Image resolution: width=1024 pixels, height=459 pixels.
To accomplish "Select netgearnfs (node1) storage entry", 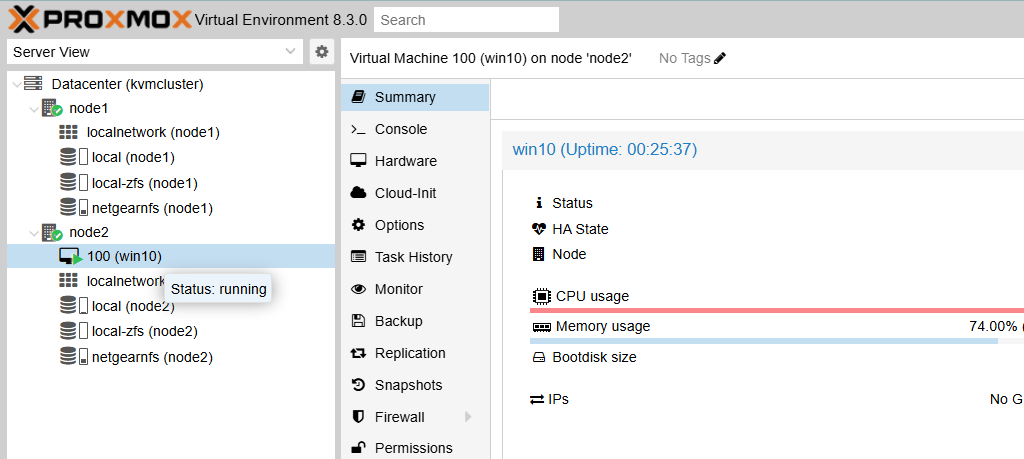I will tap(152, 208).
